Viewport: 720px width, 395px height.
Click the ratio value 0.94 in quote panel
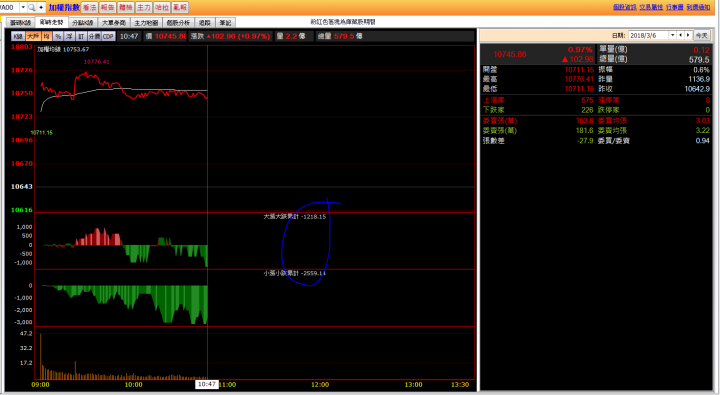(x=703, y=141)
